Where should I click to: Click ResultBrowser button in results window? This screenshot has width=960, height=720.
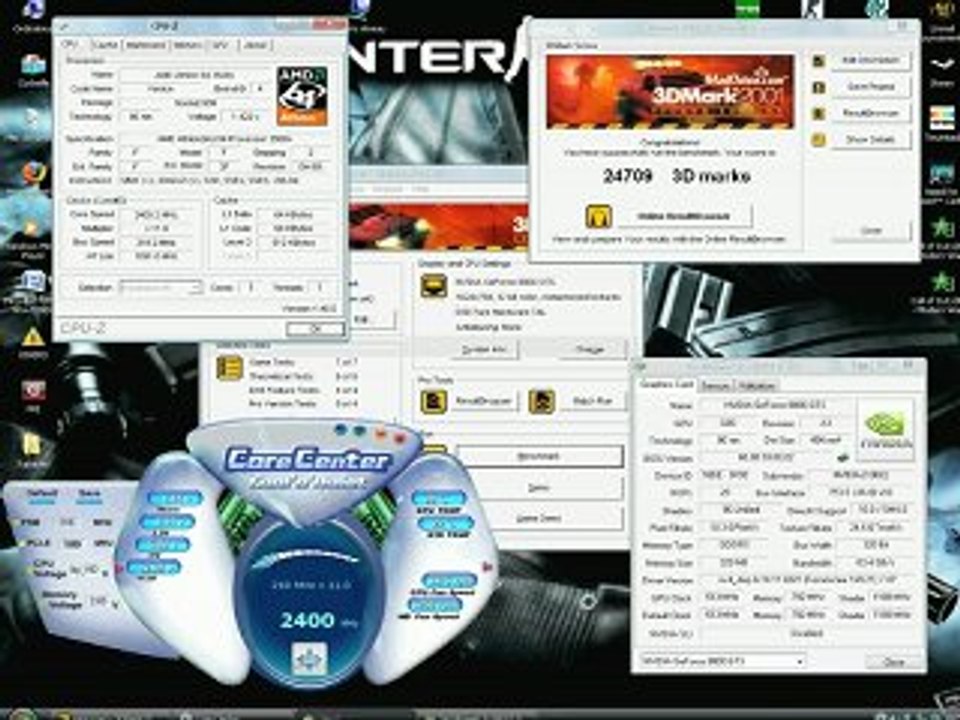pos(870,113)
